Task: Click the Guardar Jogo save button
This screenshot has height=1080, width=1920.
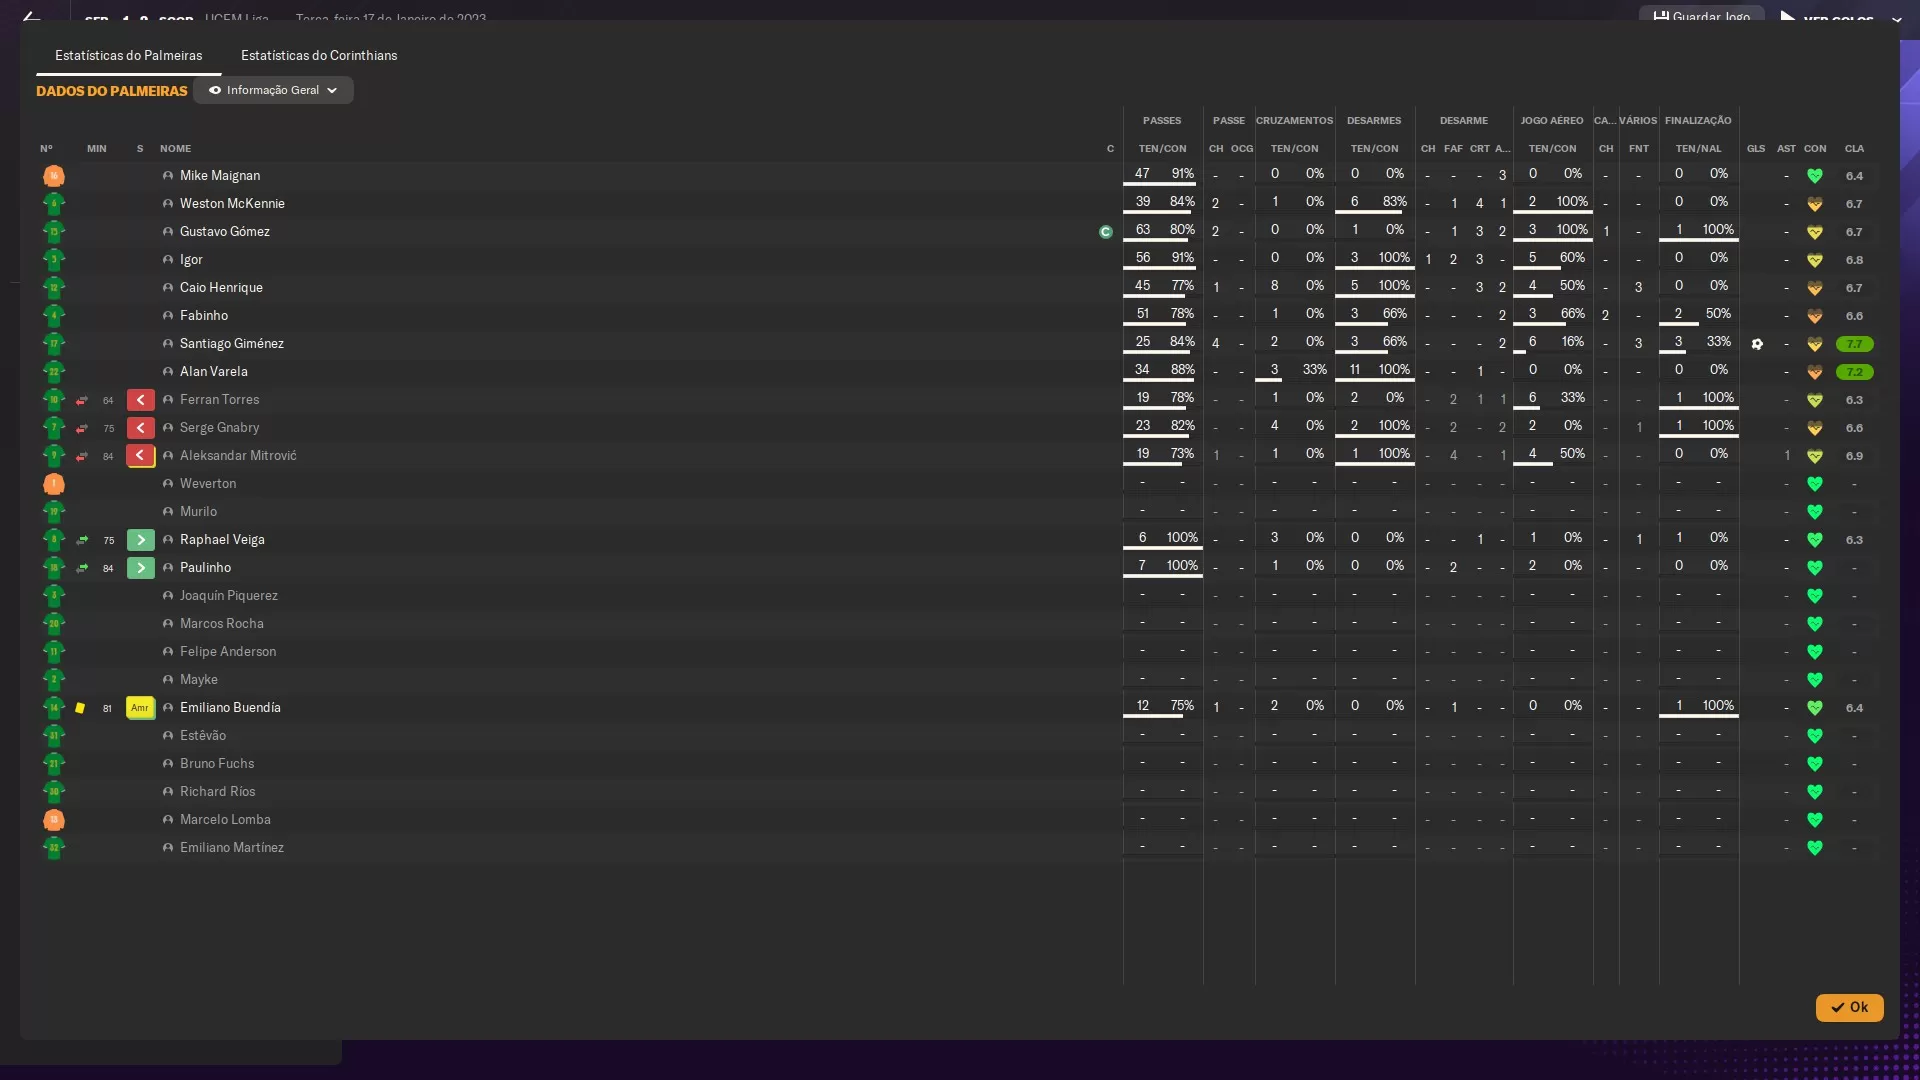Action: 1702,16
